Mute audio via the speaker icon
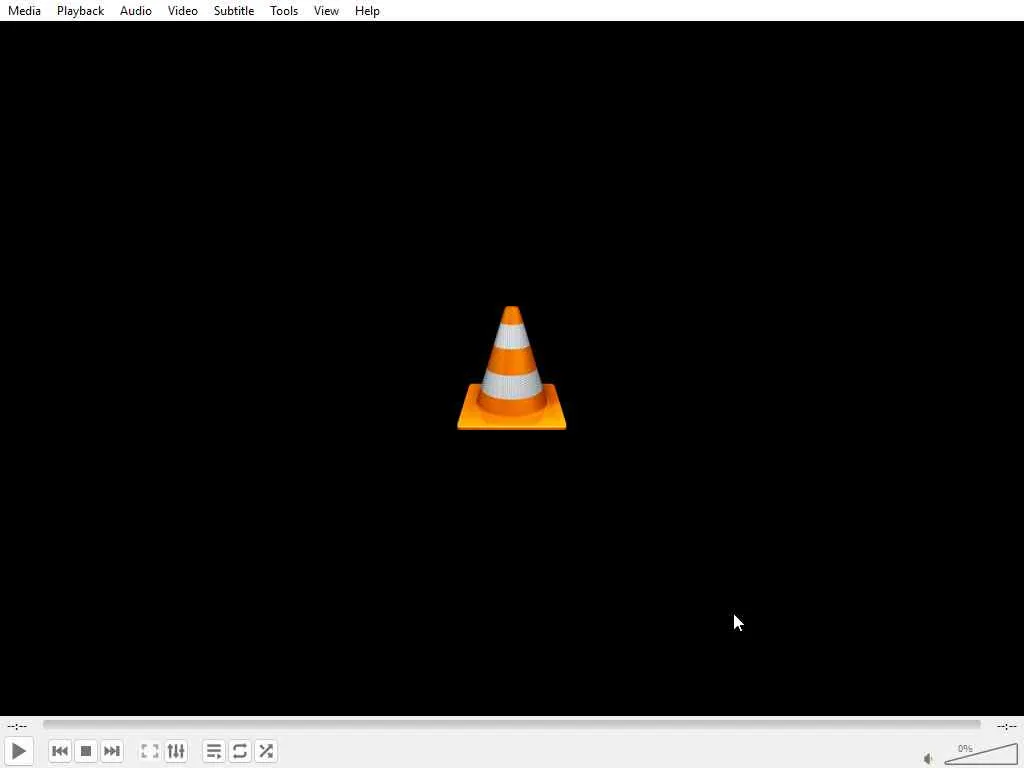This screenshot has height=768, width=1024. pyautogui.click(x=929, y=758)
